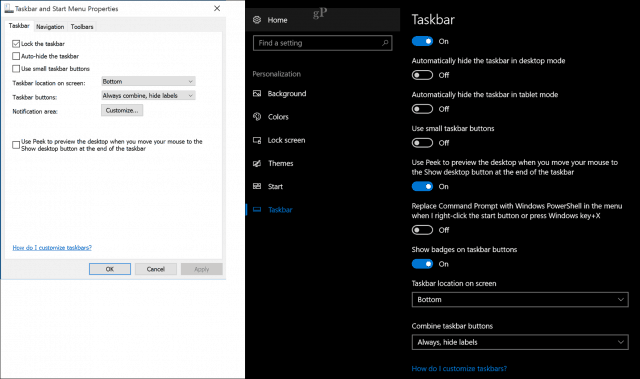Switch to the Toolbars tab
This screenshot has height=379, width=640.
tap(82, 27)
